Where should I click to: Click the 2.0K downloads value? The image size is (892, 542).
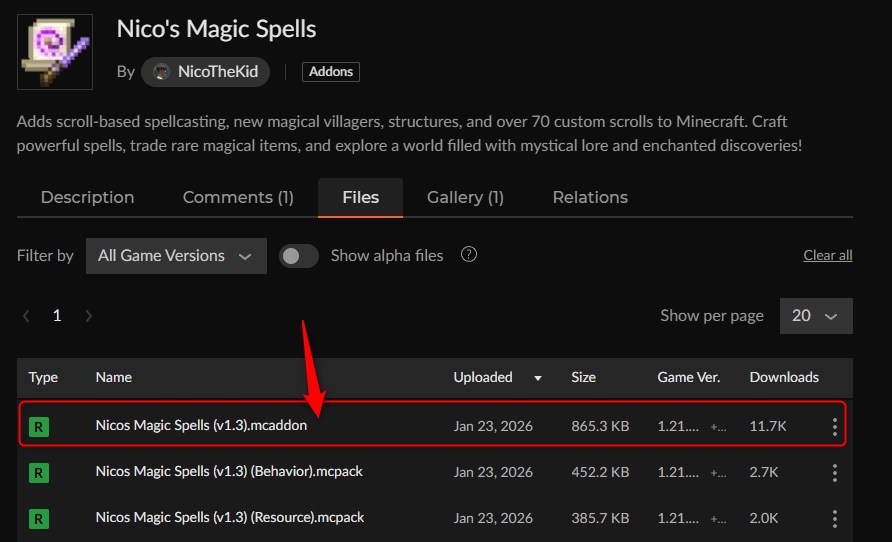(764, 518)
